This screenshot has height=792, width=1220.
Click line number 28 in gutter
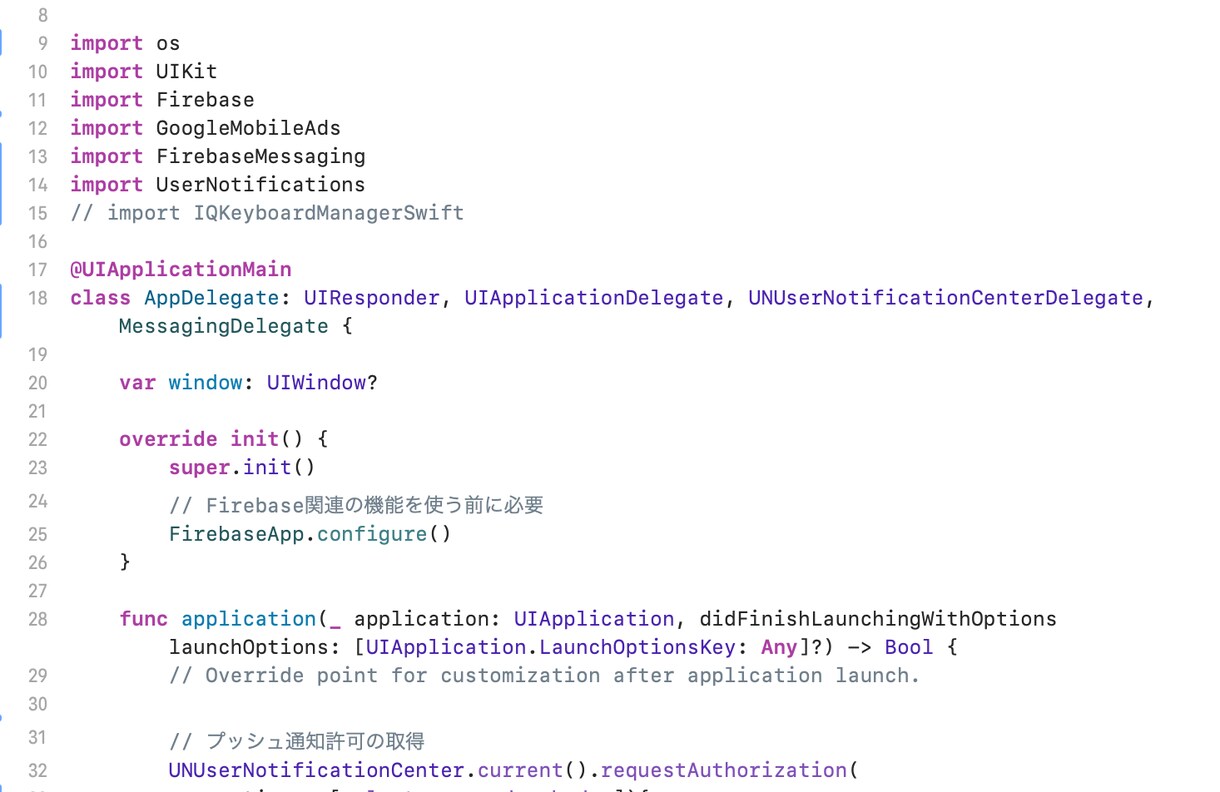[x=37, y=619]
